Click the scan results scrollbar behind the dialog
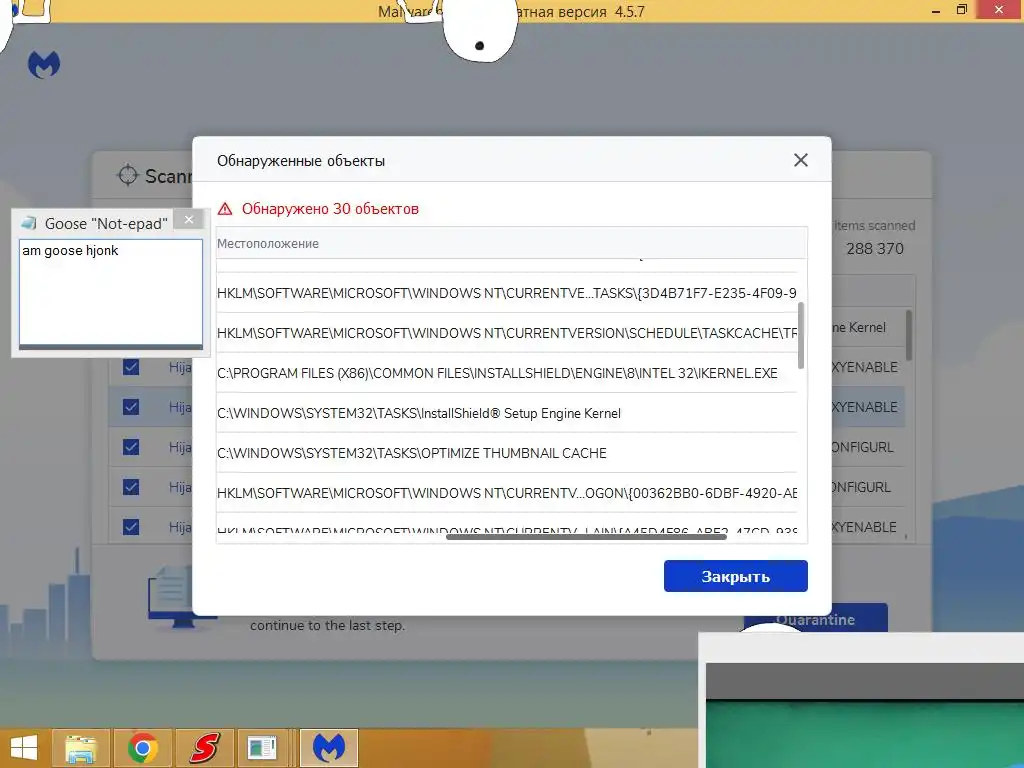This screenshot has height=768, width=1024. (x=908, y=336)
